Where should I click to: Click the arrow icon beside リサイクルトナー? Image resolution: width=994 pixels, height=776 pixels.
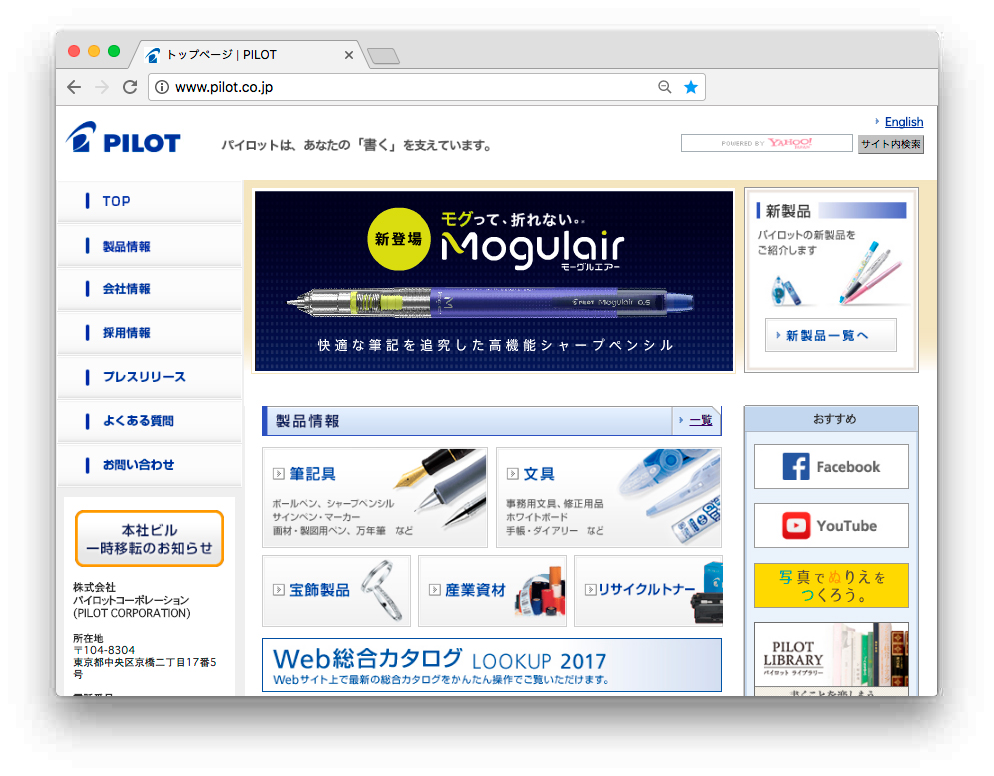(590, 590)
